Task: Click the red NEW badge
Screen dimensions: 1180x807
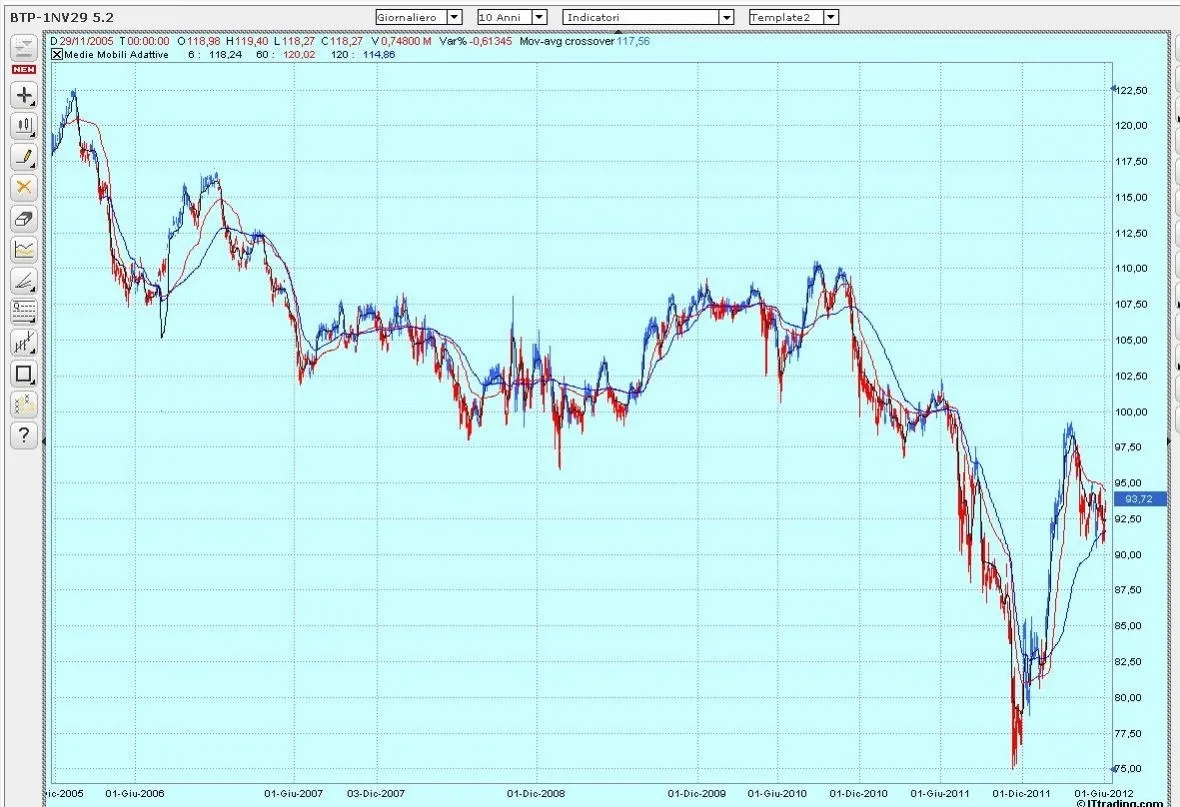Action: [x=23, y=69]
